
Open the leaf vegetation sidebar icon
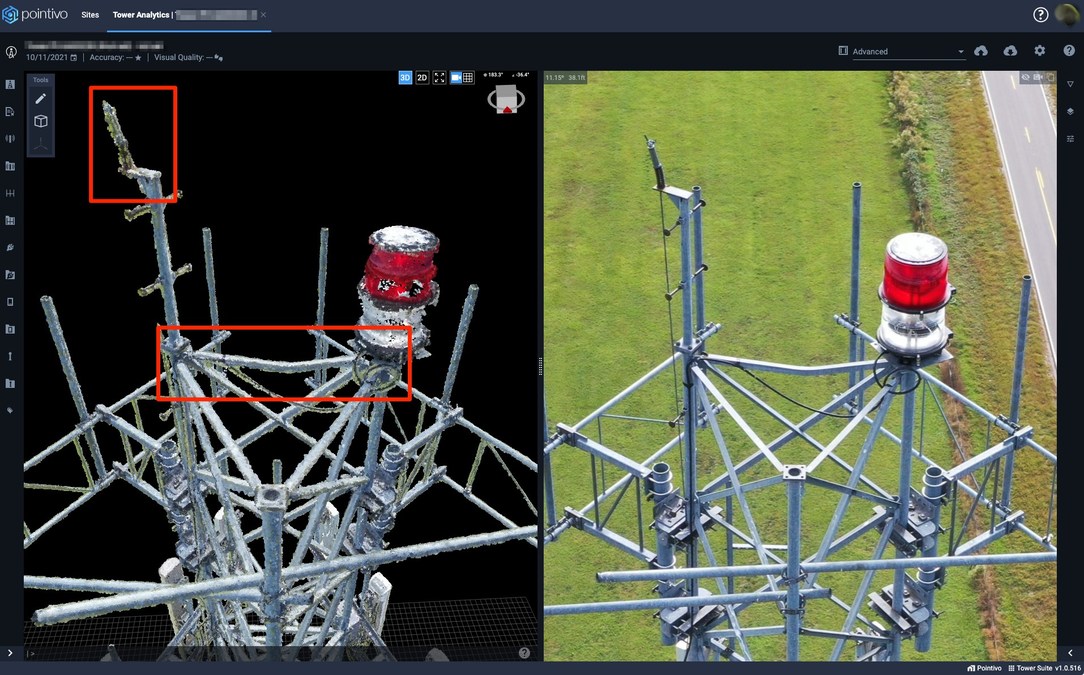tap(10, 248)
